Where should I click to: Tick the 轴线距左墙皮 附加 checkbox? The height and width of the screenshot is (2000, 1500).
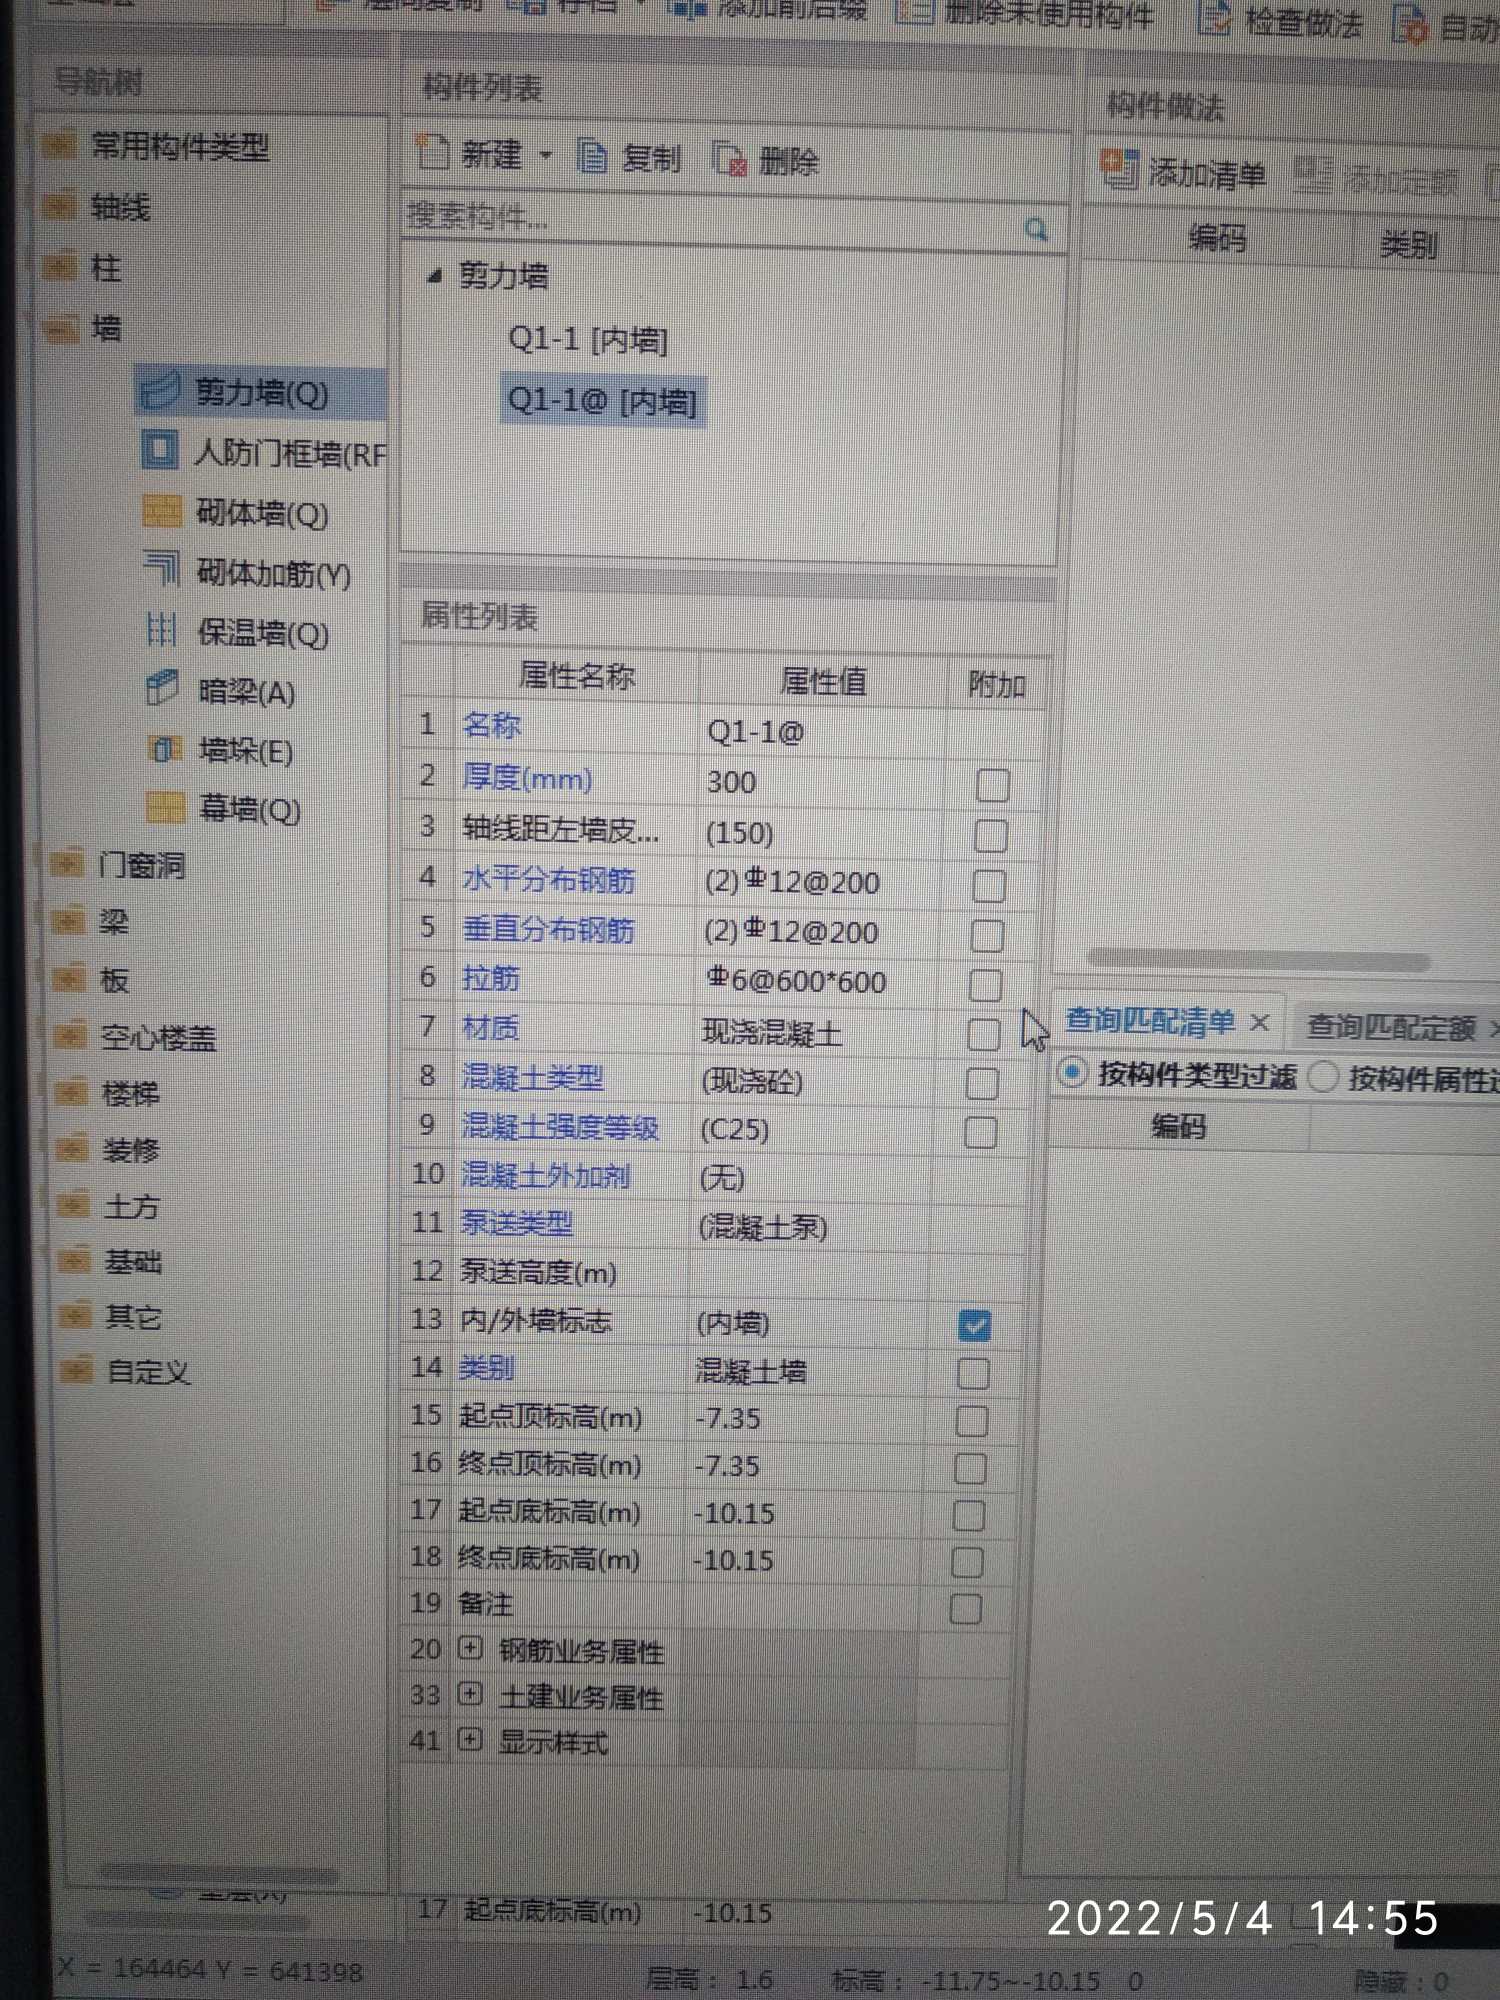coord(990,835)
